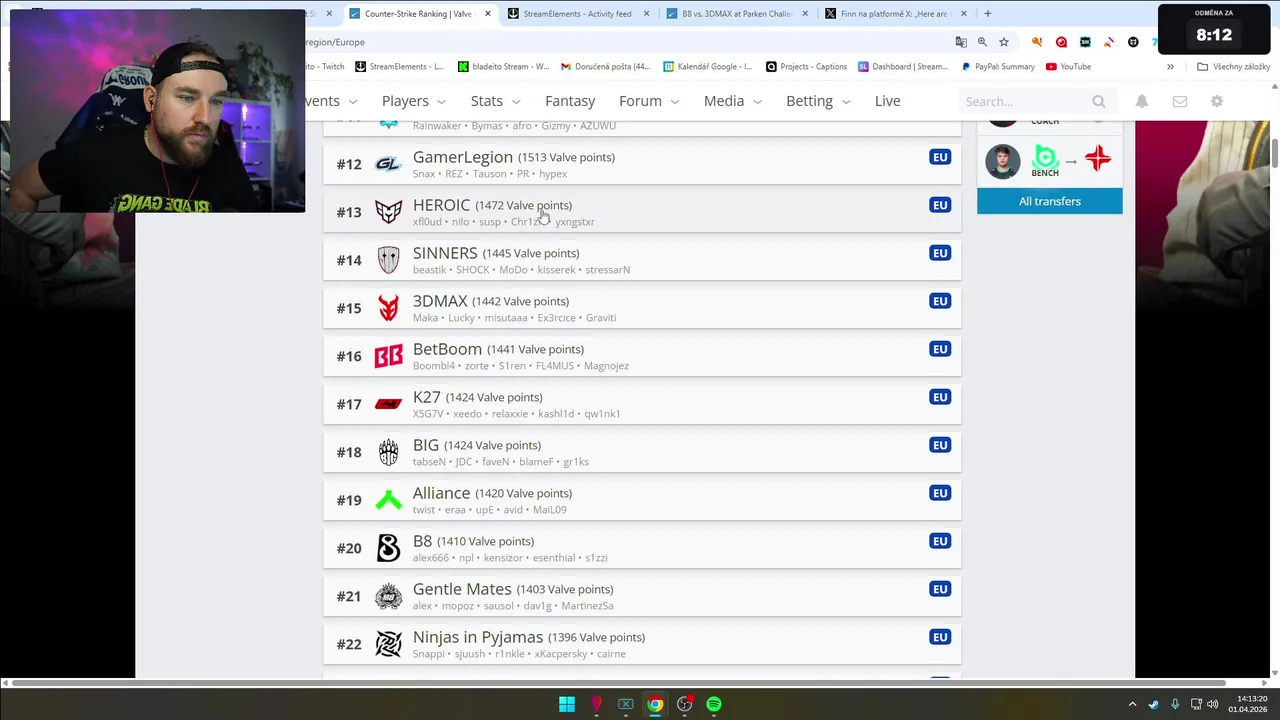
Task: Open OBS Studio from the taskbar
Action: coord(684,704)
